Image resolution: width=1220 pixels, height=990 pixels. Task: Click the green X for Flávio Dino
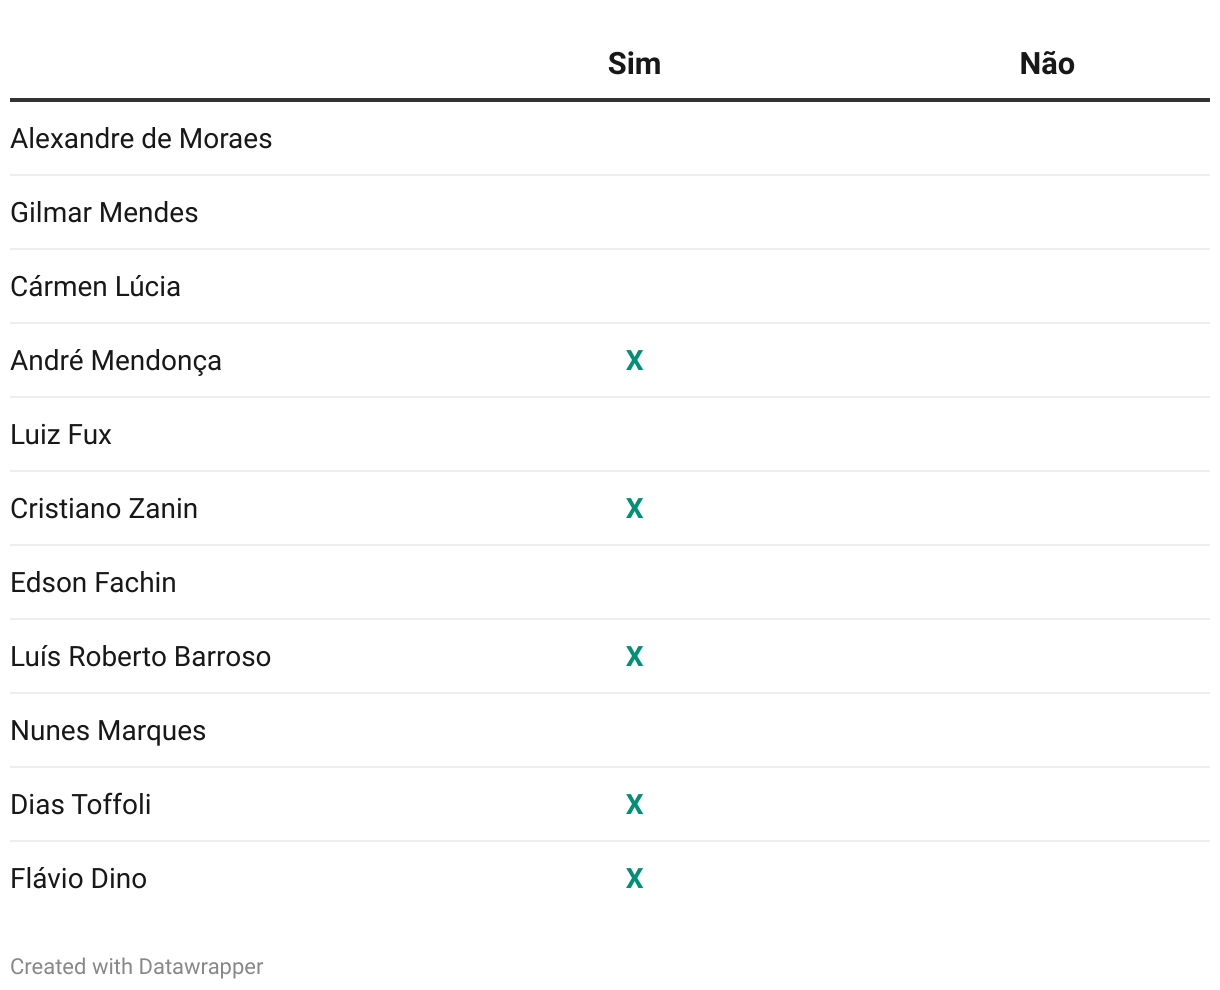coord(634,879)
